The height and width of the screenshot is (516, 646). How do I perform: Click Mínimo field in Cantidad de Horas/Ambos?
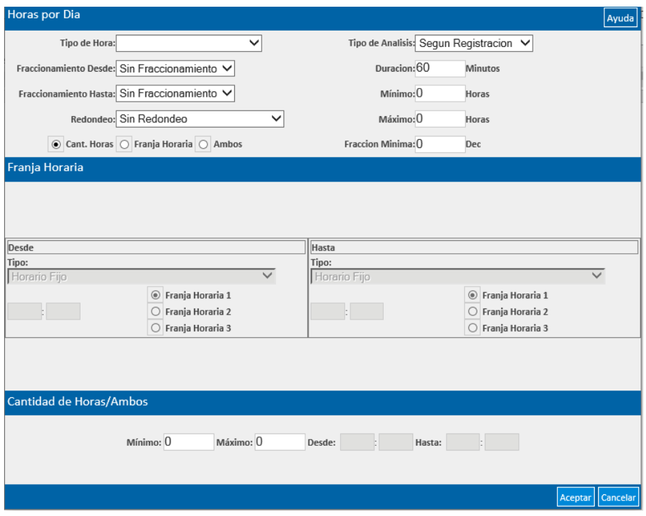[x=189, y=442]
